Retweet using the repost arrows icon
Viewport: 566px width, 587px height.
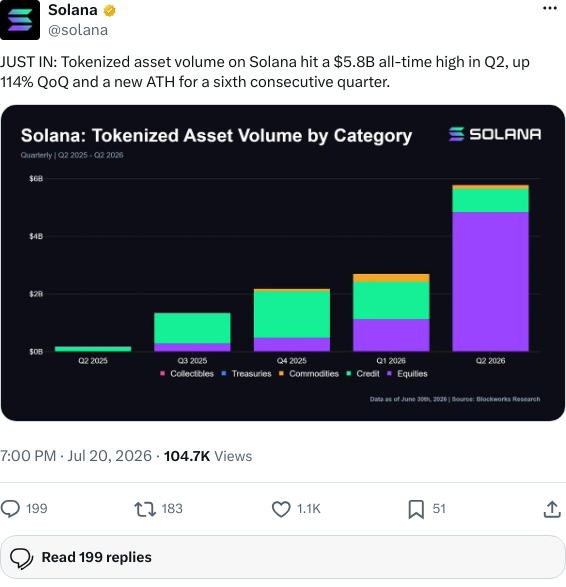(x=145, y=509)
